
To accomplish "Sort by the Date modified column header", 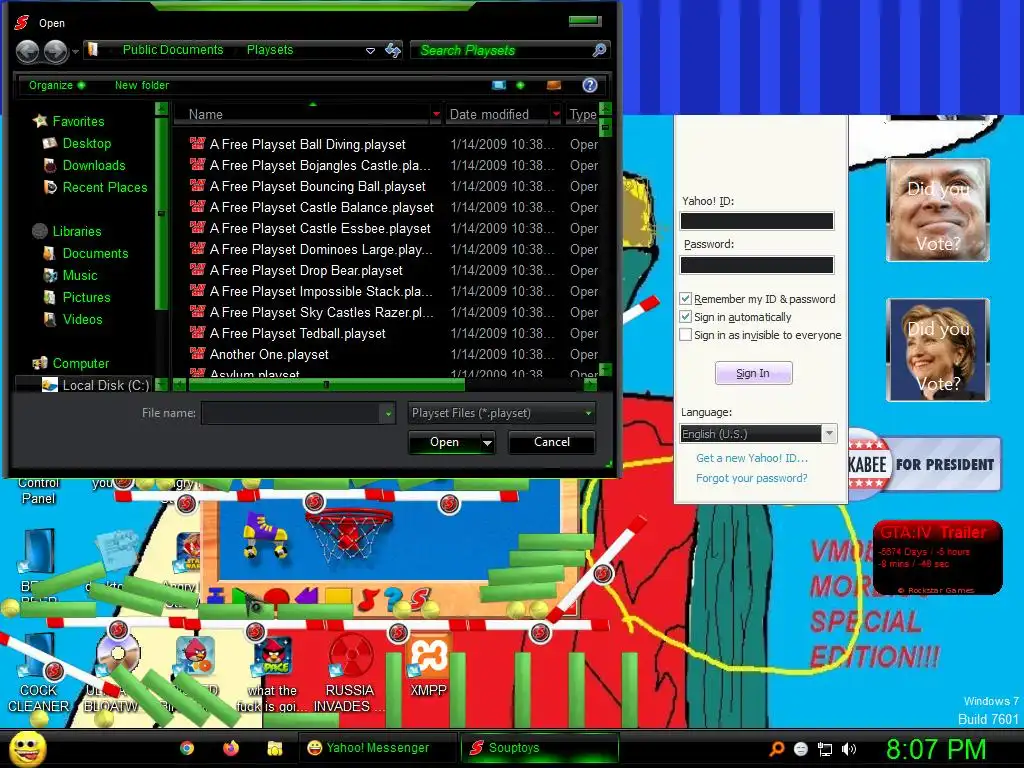I will click(503, 114).
